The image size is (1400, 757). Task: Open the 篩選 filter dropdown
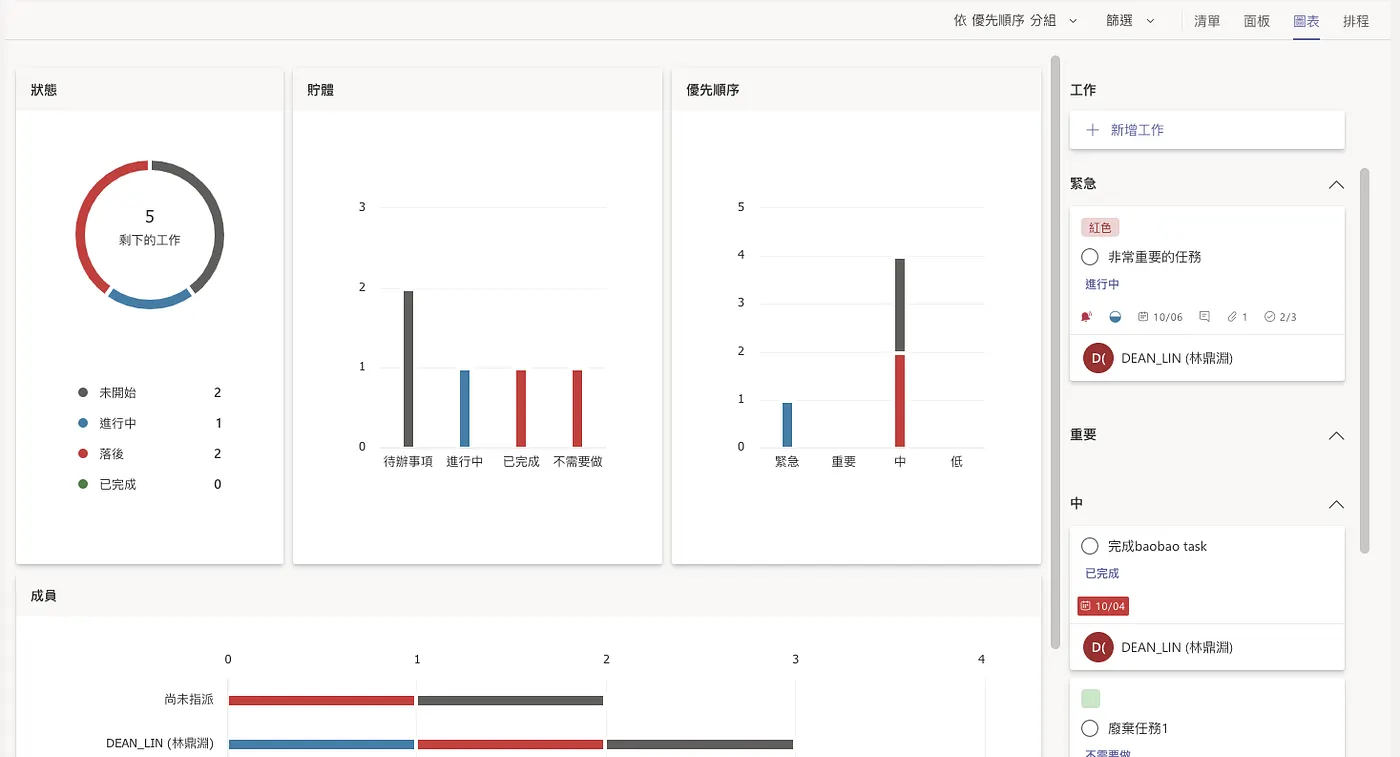coord(1131,20)
